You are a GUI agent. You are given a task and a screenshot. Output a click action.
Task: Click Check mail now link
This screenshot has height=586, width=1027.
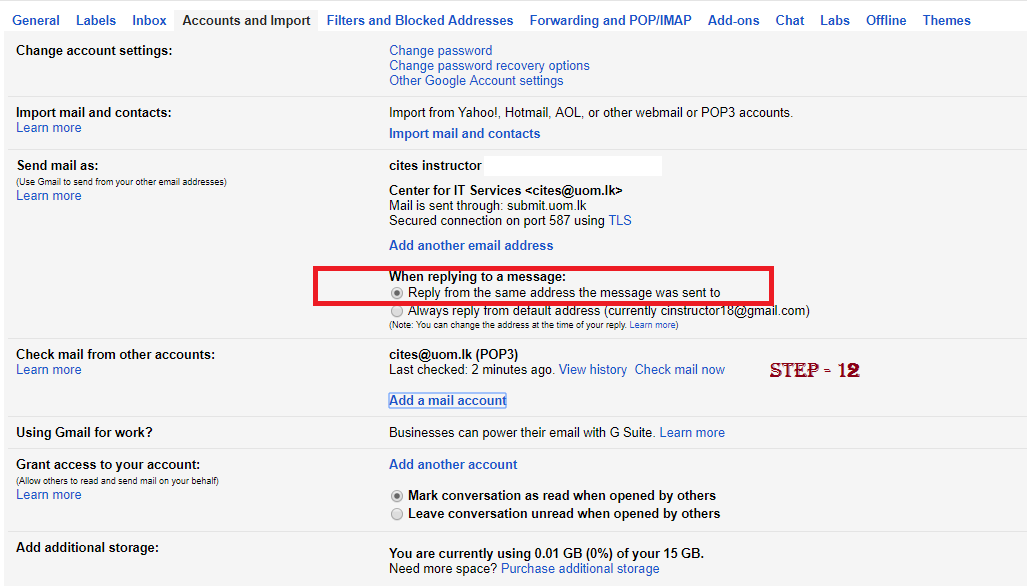[x=680, y=369]
